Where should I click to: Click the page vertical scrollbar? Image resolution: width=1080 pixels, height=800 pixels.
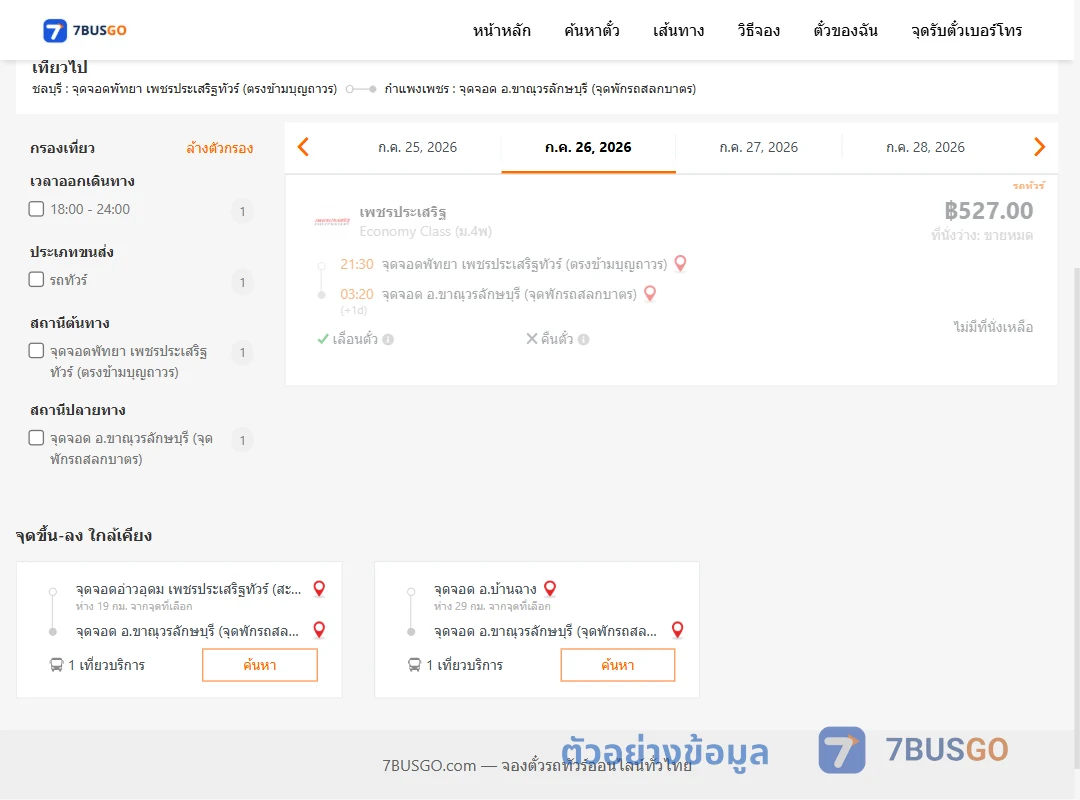tap(1076, 517)
